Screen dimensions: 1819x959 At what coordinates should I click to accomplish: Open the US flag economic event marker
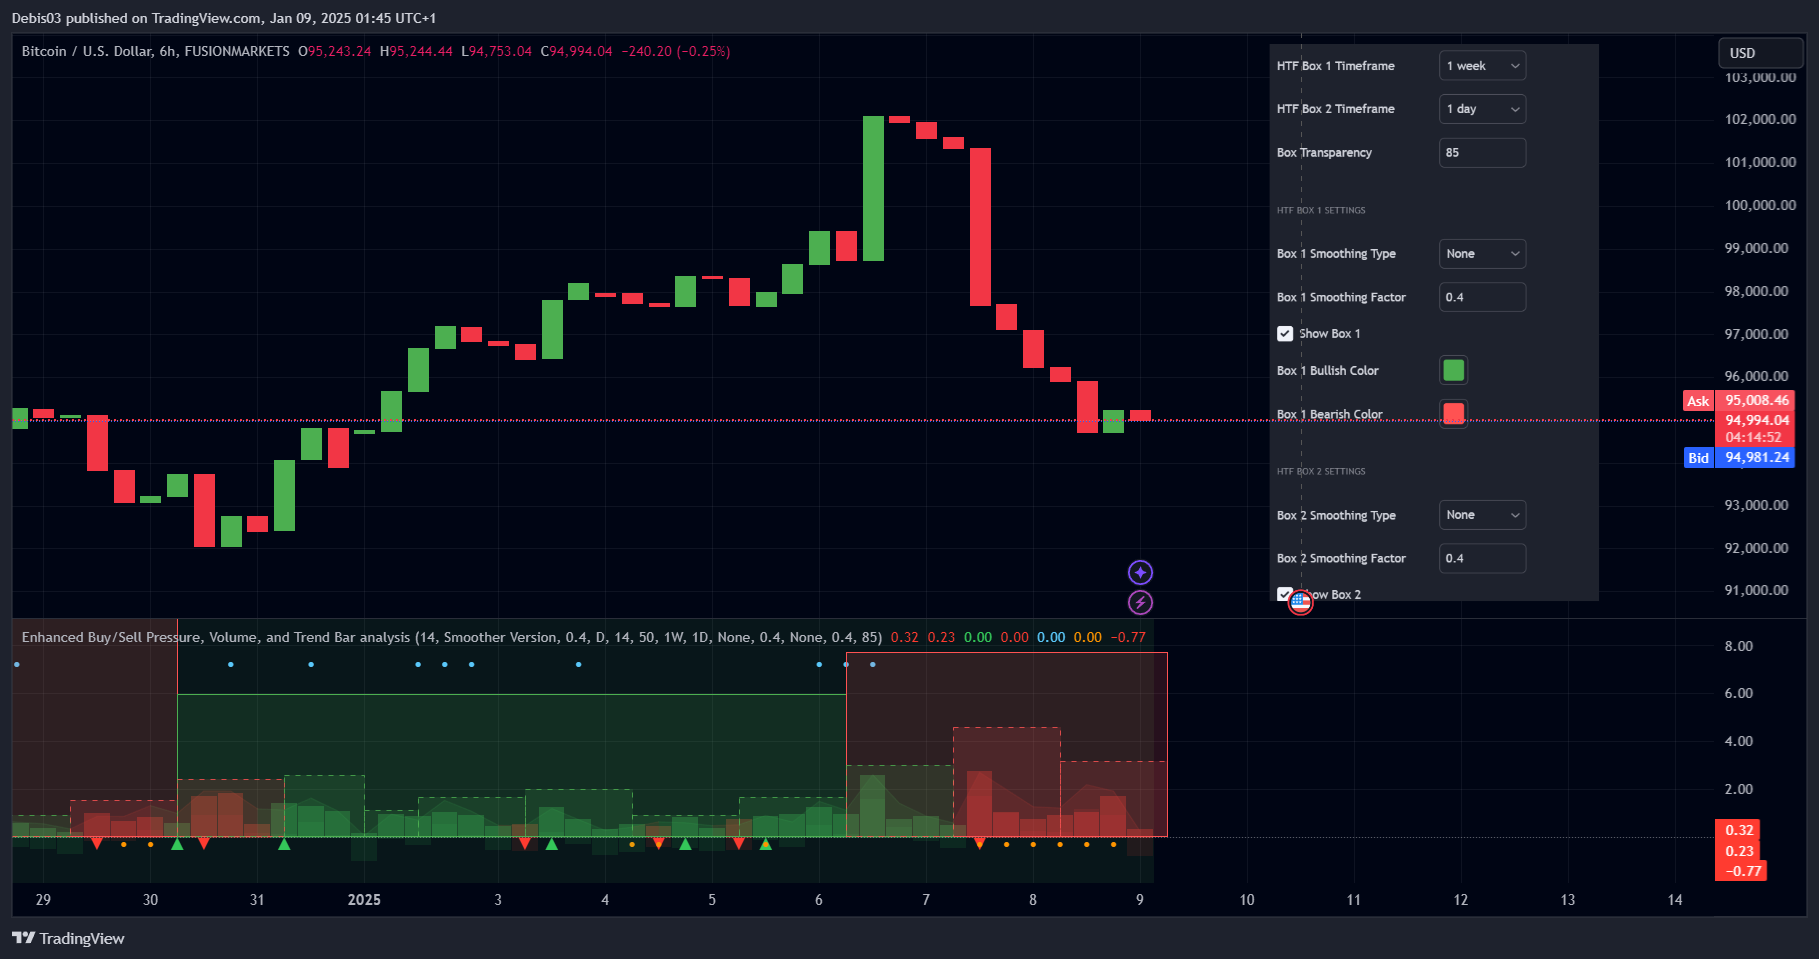pyautogui.click(x=1300, y=602)
